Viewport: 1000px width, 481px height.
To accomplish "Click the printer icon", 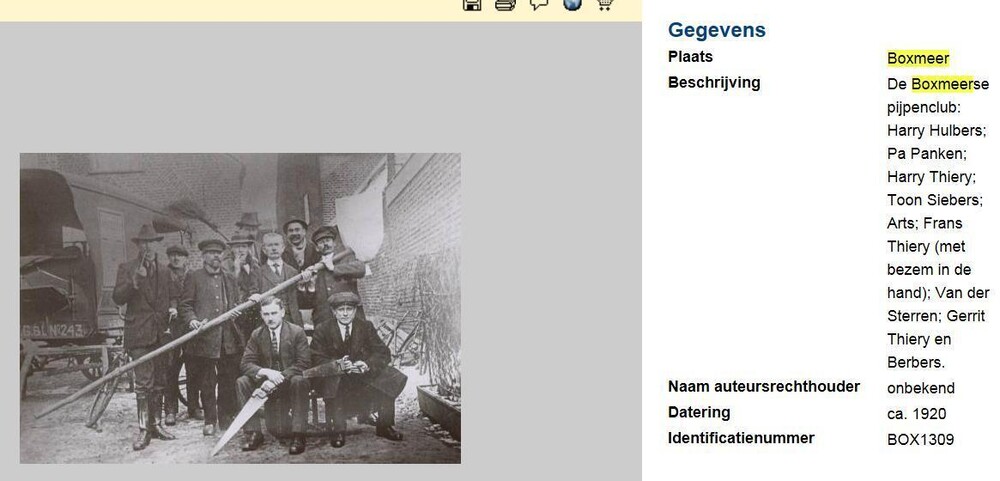I will click(x=506, y=4).
